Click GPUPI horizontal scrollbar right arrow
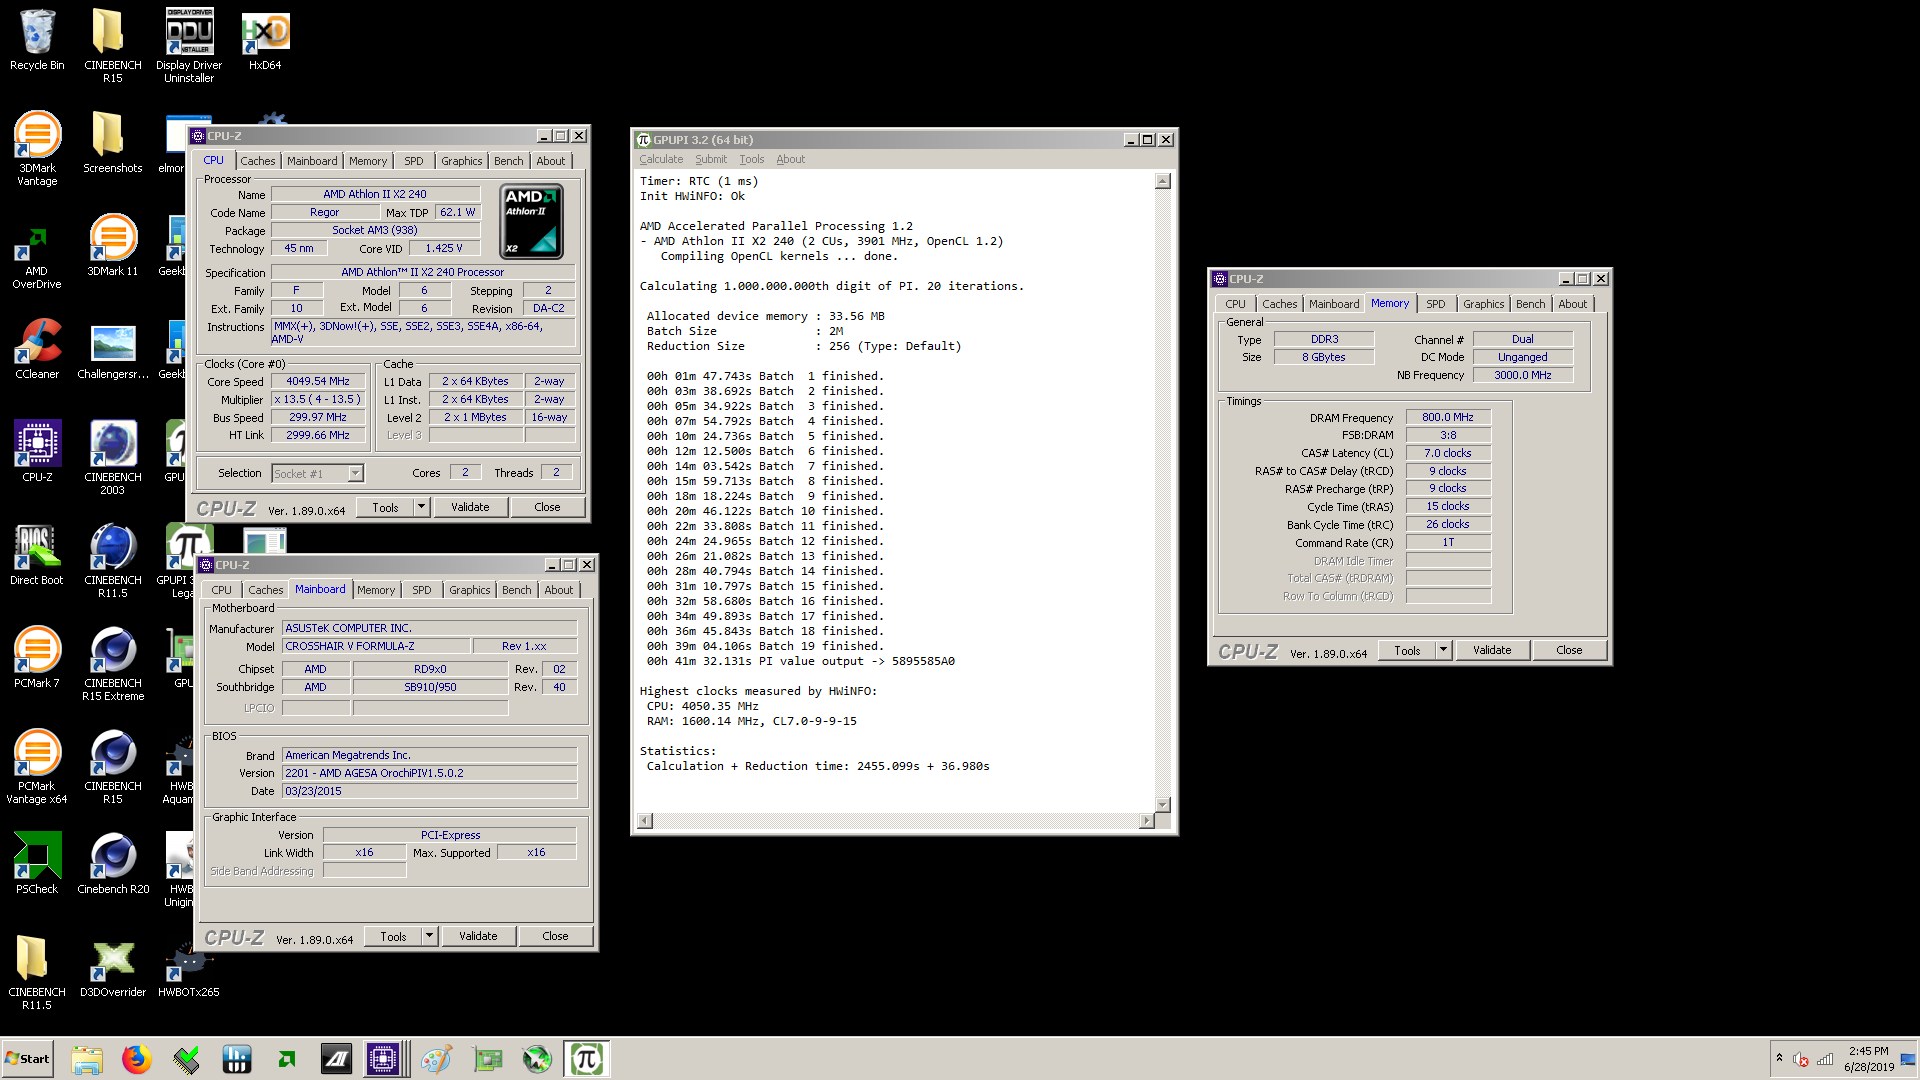This screenshot has width=1920, height=1080. [1146, 821]
